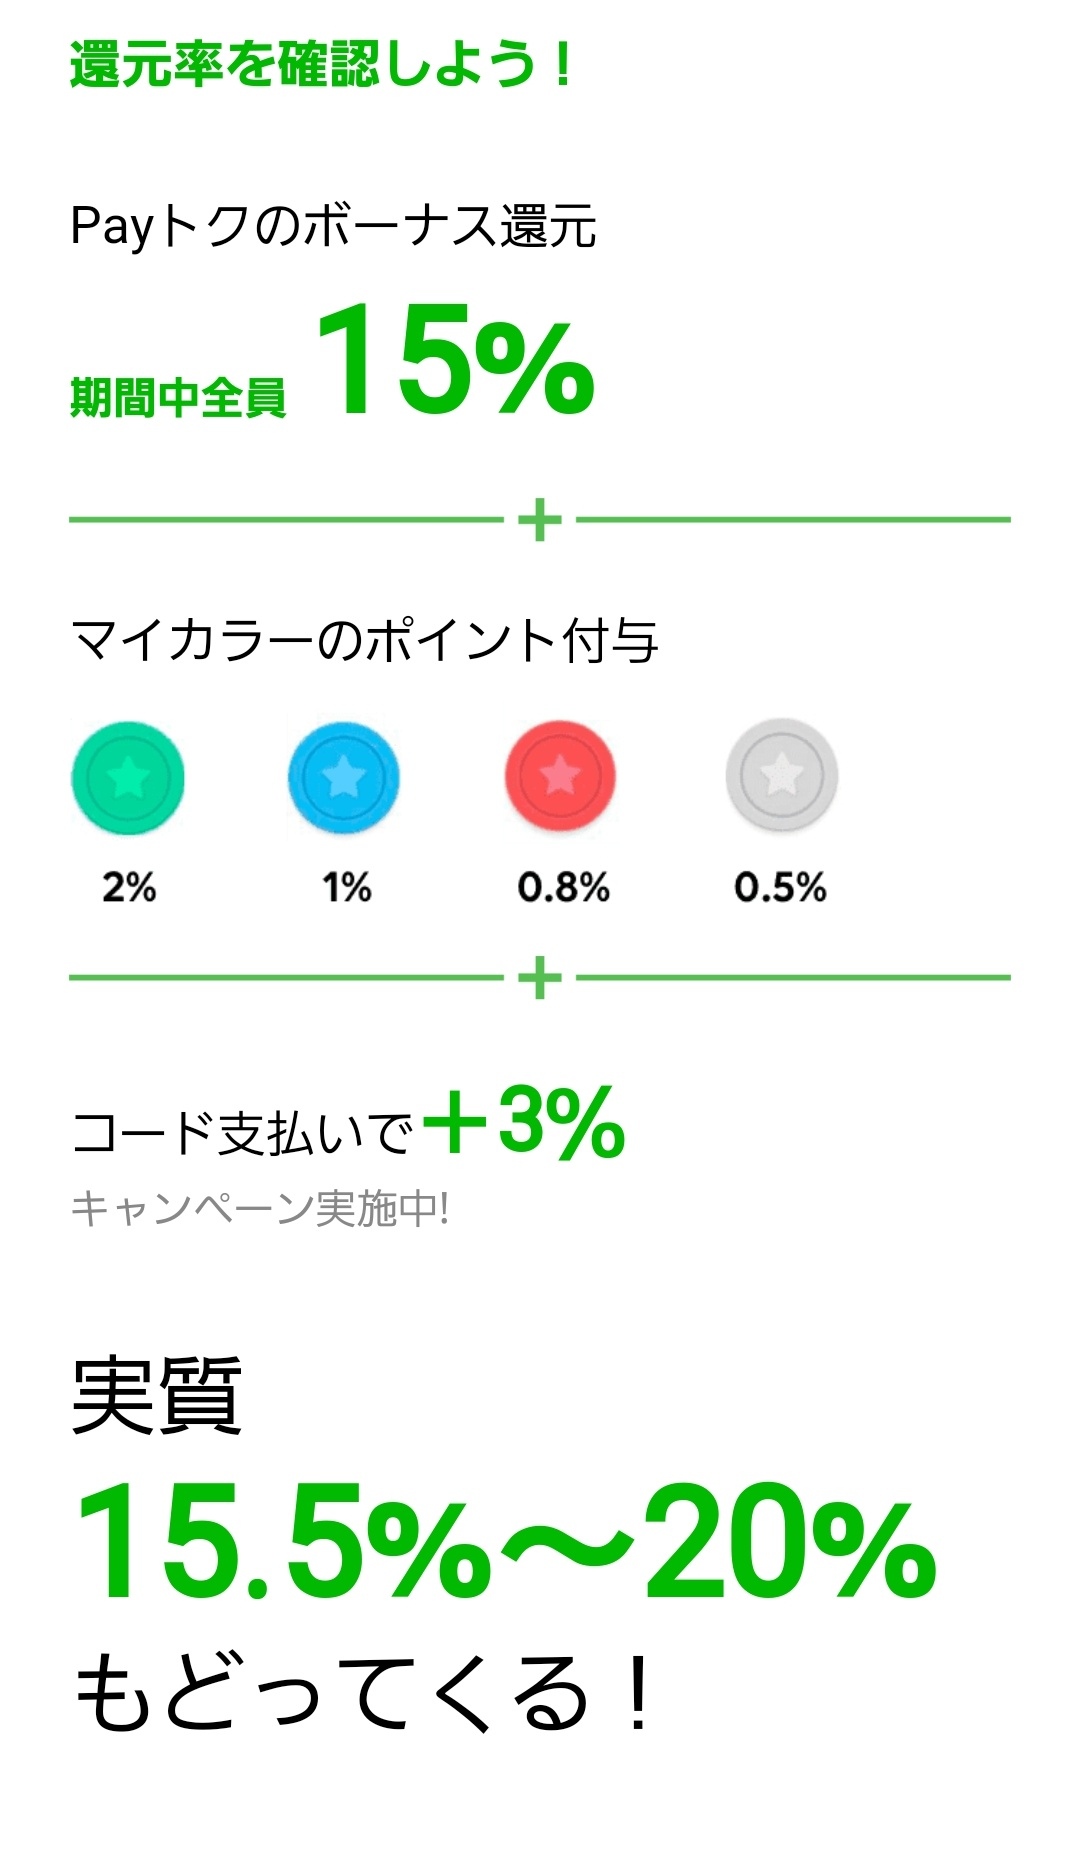Tap the large green 15% figure
The width and height of the screenshot is (1079, 1863).
(x=455, y=360)
